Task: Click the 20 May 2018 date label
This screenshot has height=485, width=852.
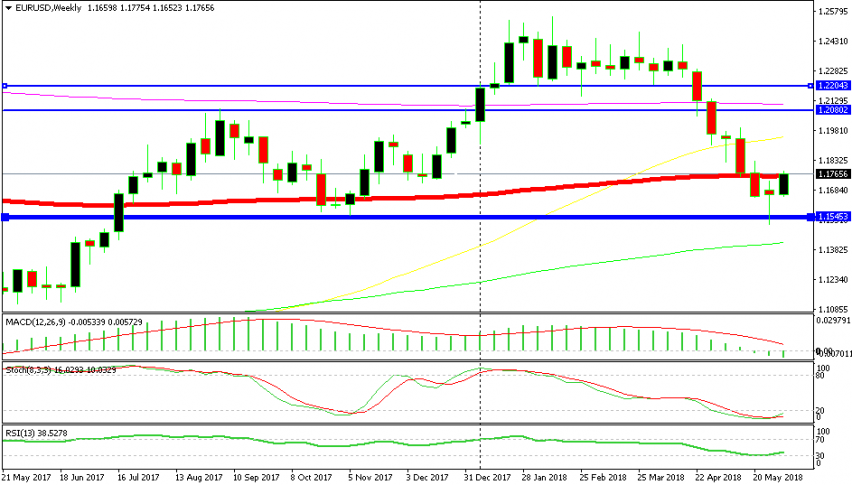Action: 778,477
